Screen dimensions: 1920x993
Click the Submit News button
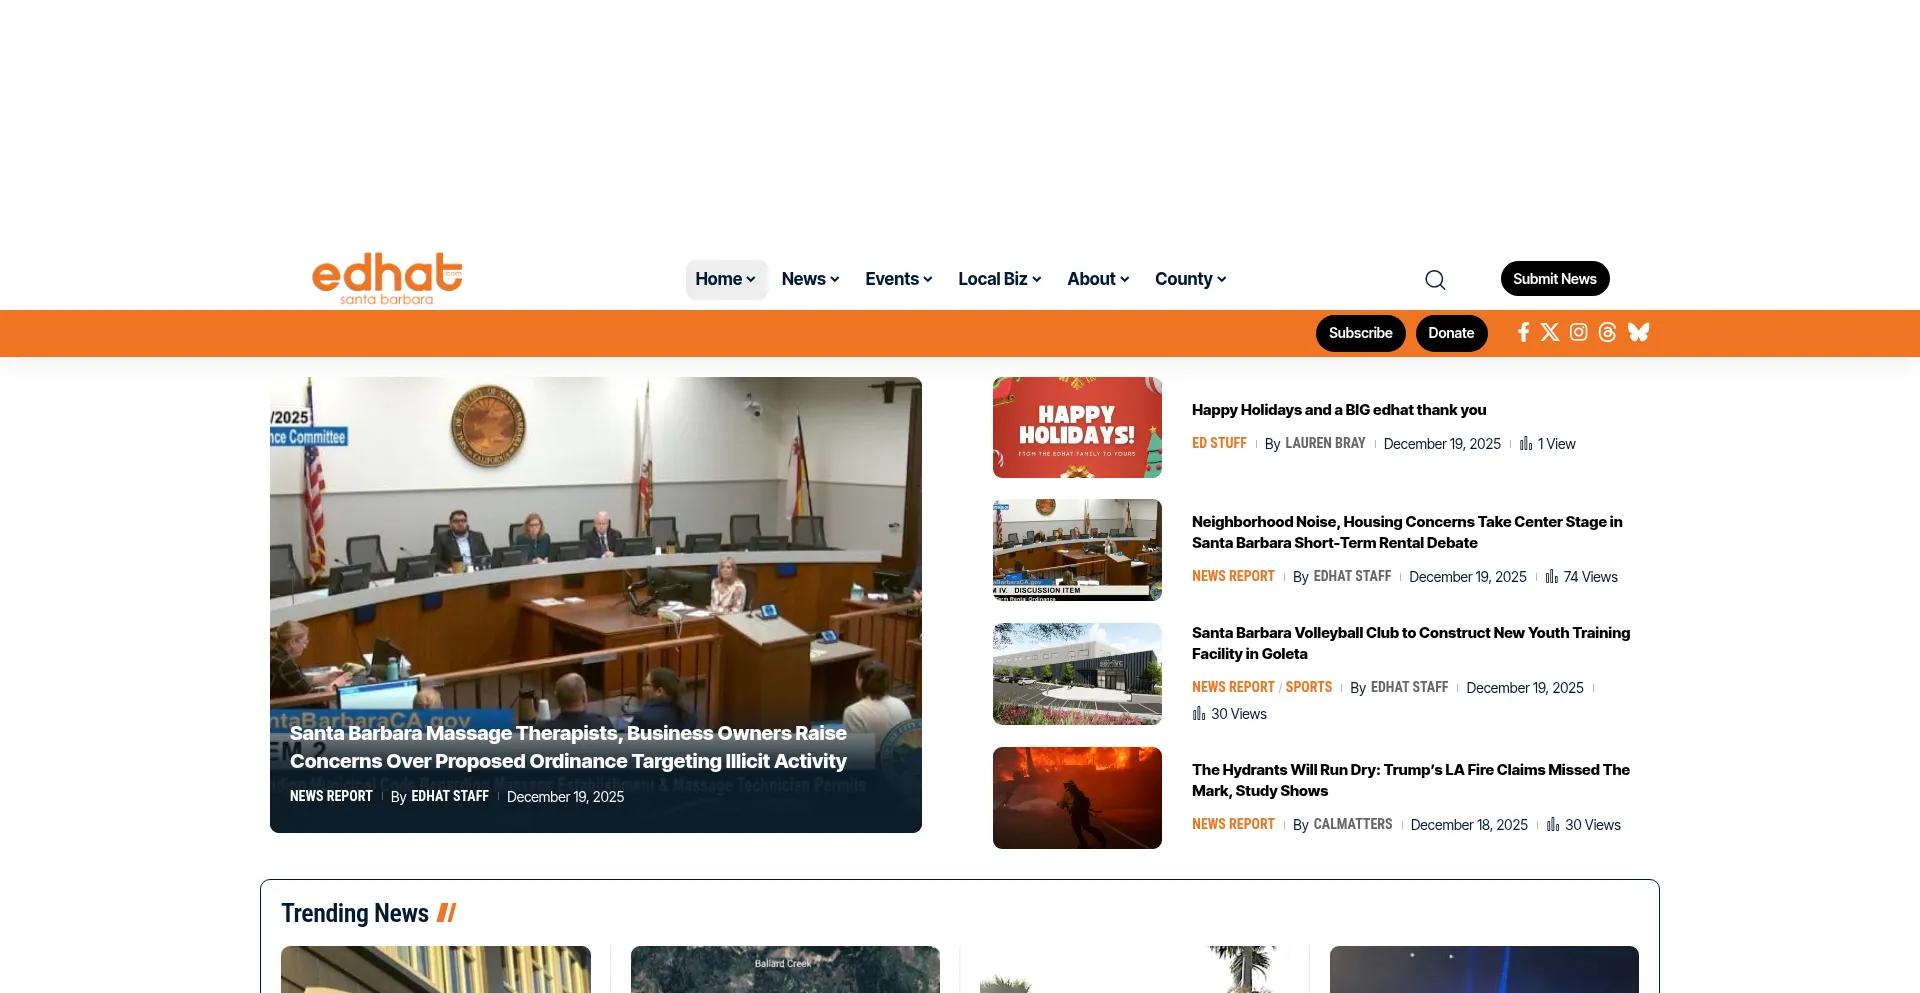1555,278
